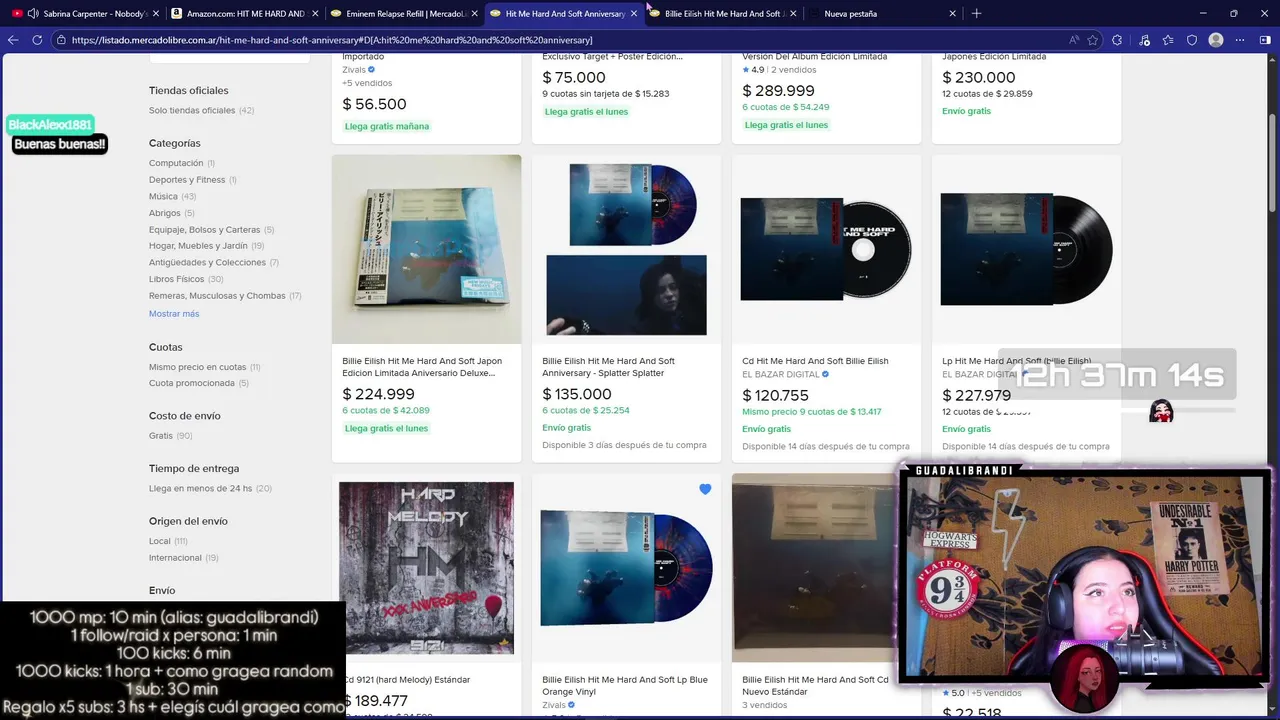The height and width of the screenshot is (720, 1280).
Task: Filter by Mismo precio en cuotas
Action: (x=205, y=367)
